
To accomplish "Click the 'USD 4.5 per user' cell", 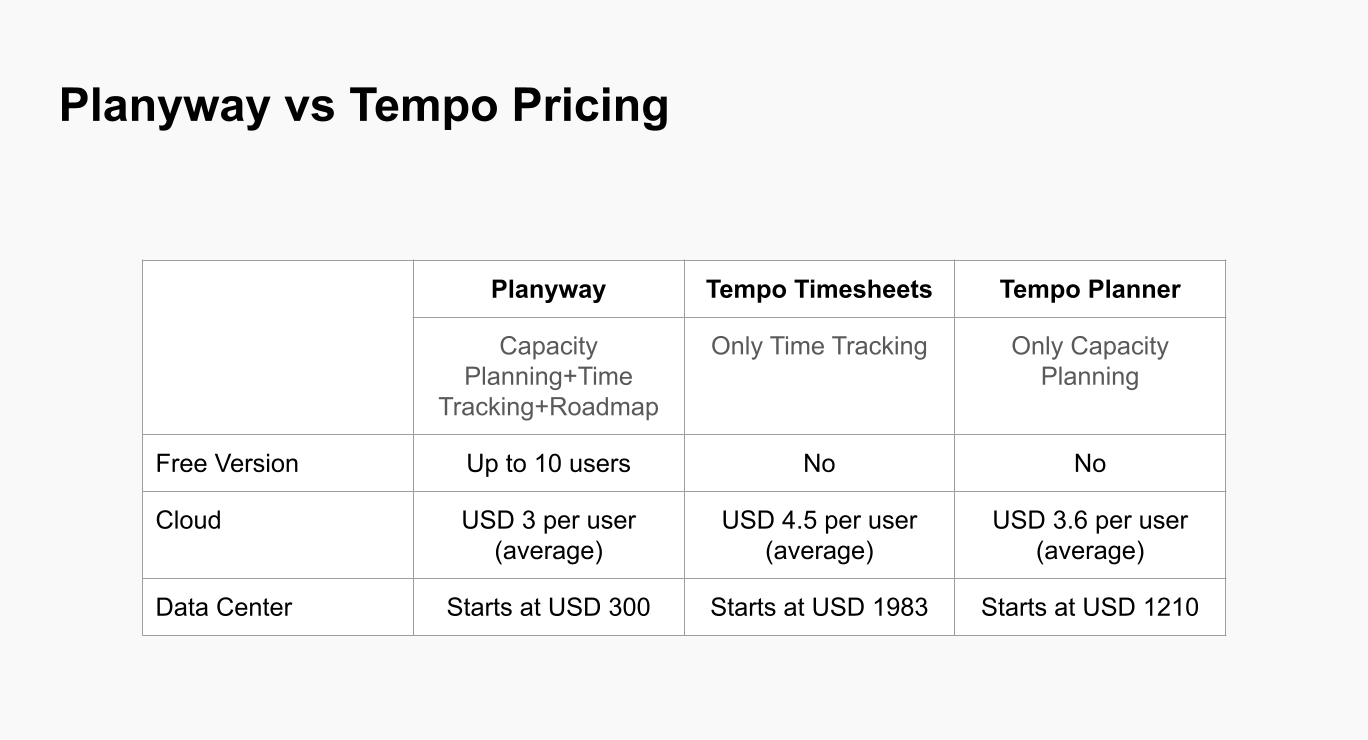I will click(818, 535).
